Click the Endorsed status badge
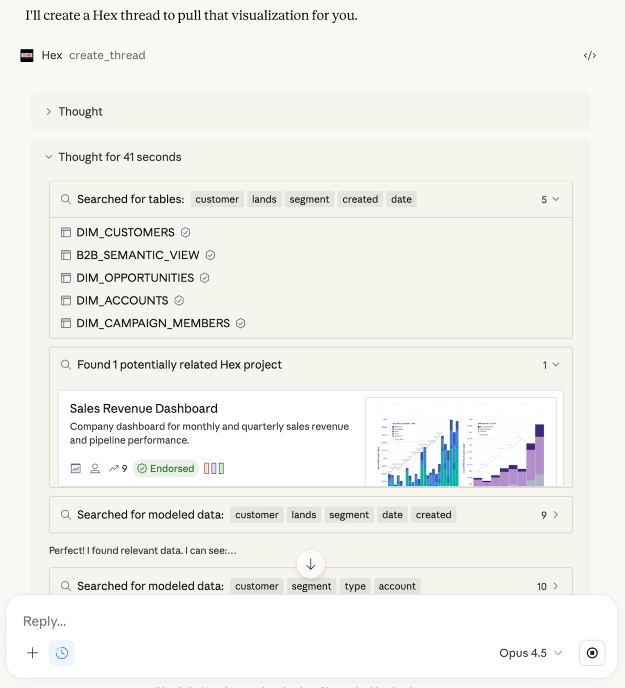The height and width of the screenshot is (688, 625). 165,468
